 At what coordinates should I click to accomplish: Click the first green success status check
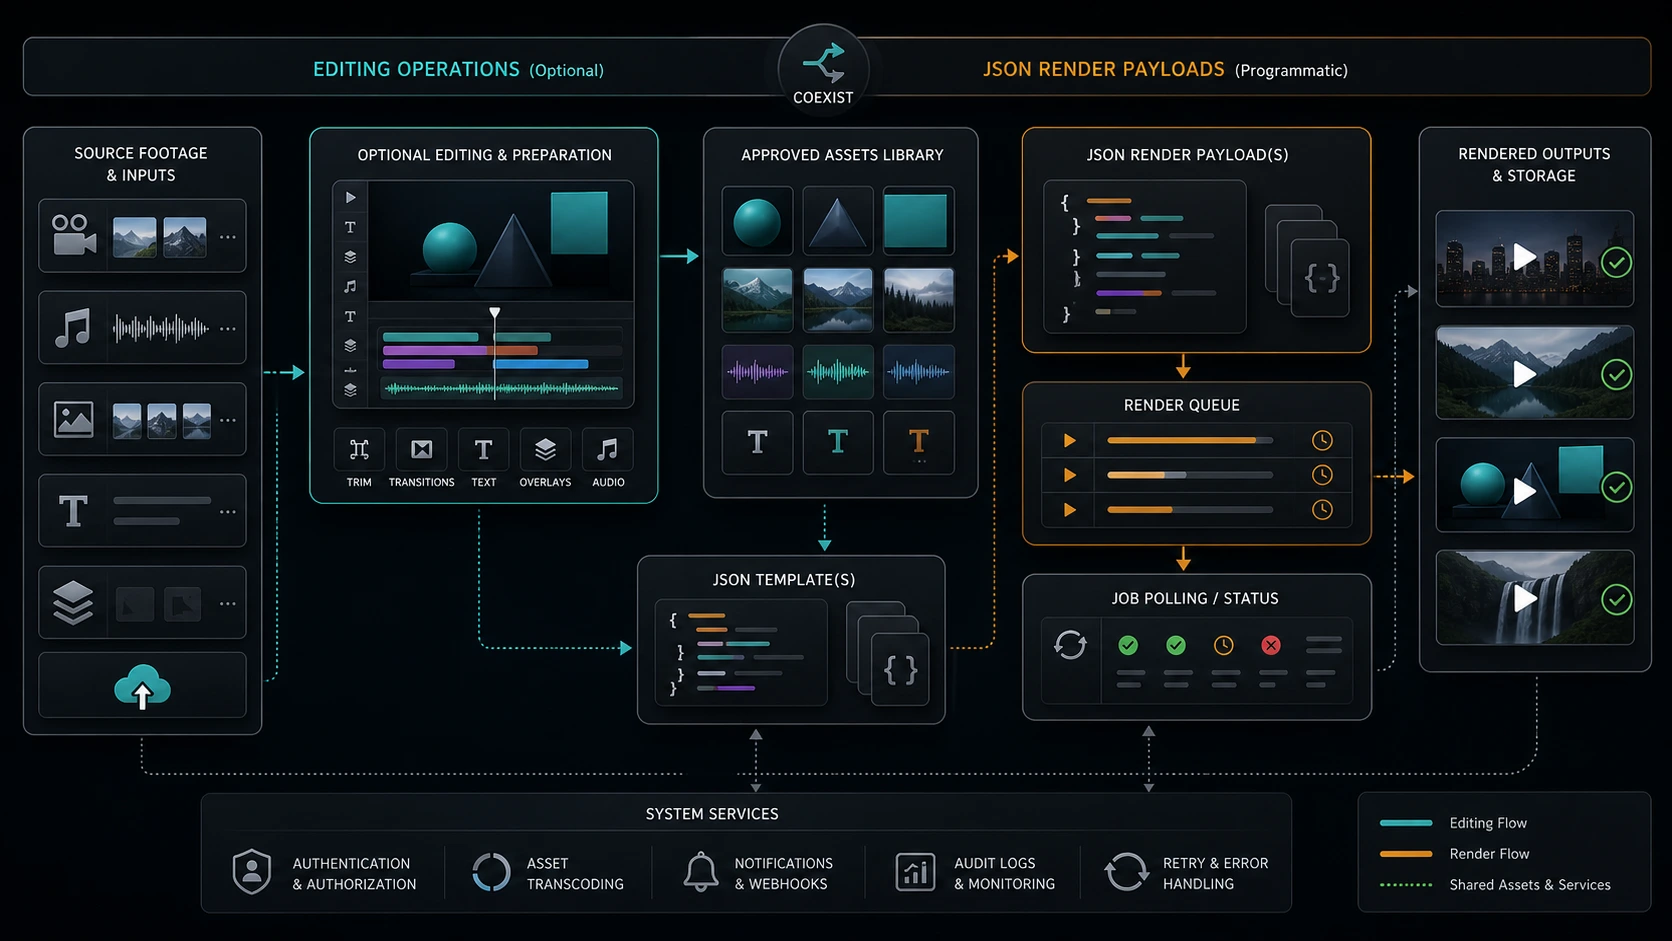[x=1128, y=645]
